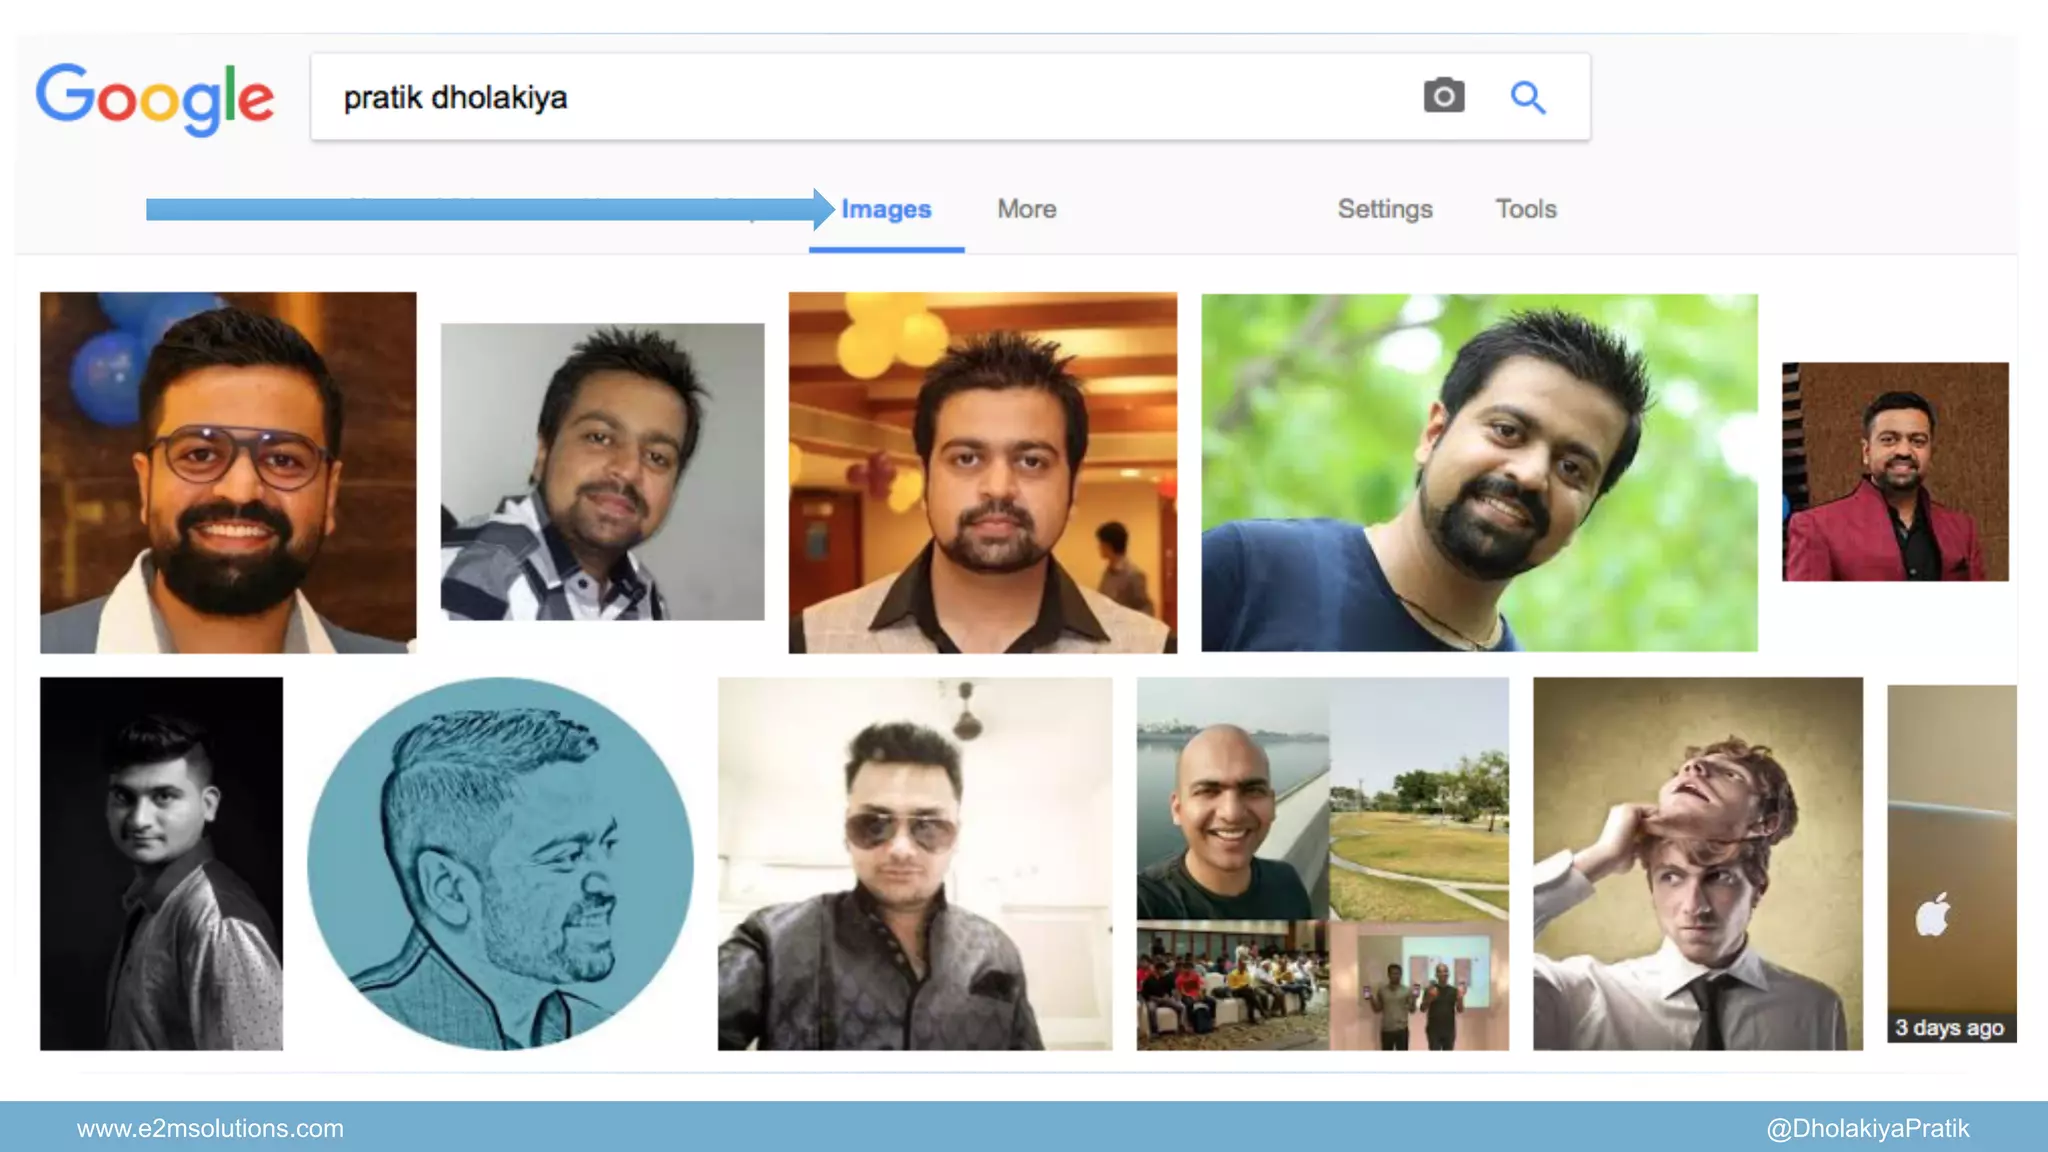
Task: Open thumbnail of man removing face mask
Action: (1697, 863)
